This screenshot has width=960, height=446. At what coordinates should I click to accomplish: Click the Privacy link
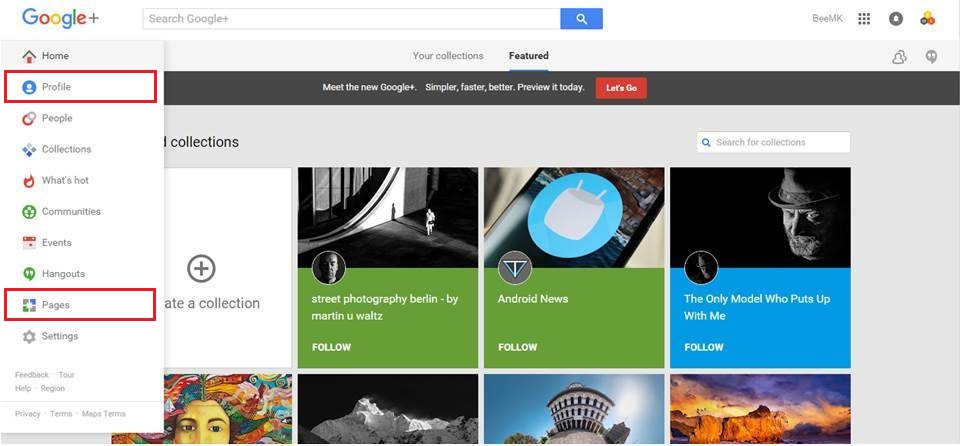tap(28, 414)
